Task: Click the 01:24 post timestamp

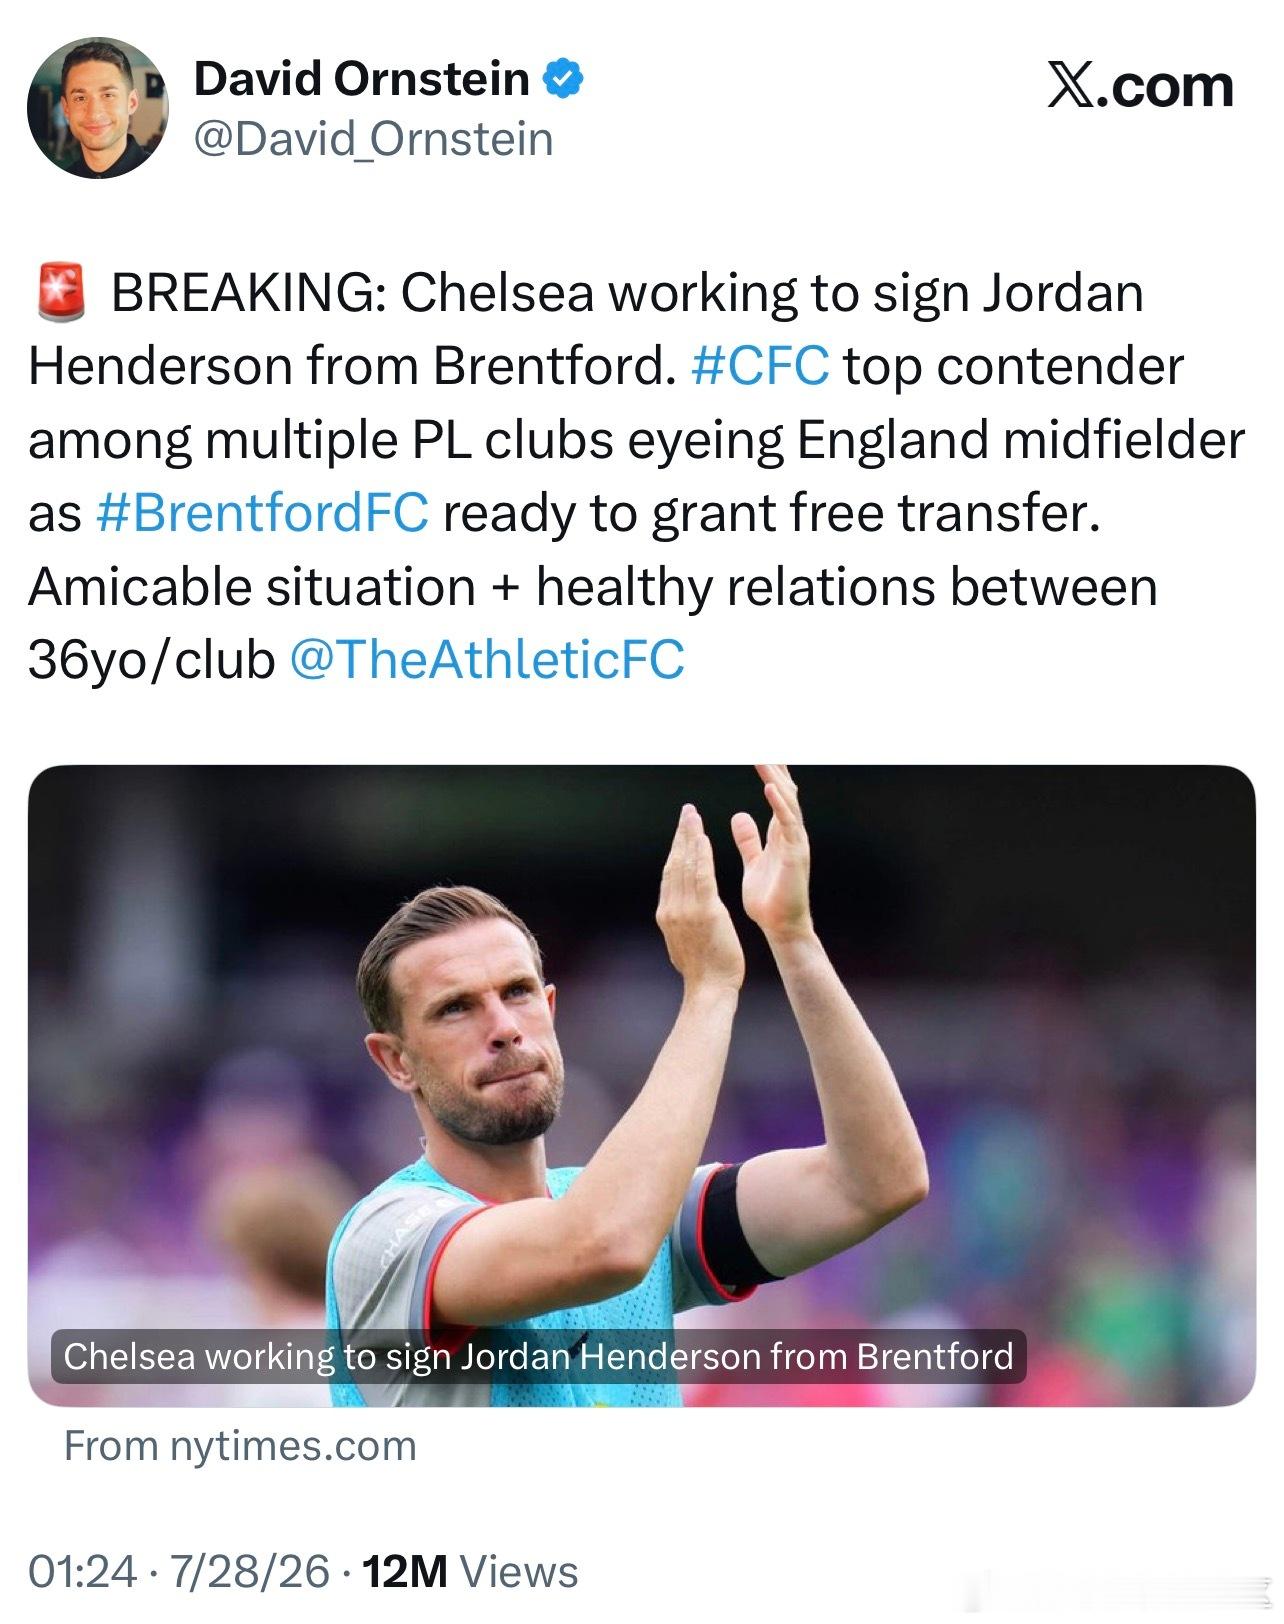Action: tap(82, 1571)
